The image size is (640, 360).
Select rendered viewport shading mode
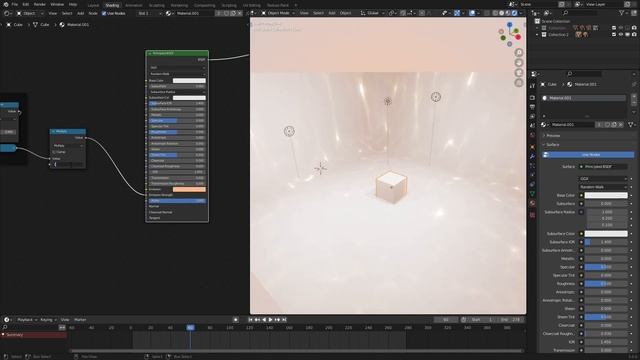pyautogui.click(x=515, y=13)
